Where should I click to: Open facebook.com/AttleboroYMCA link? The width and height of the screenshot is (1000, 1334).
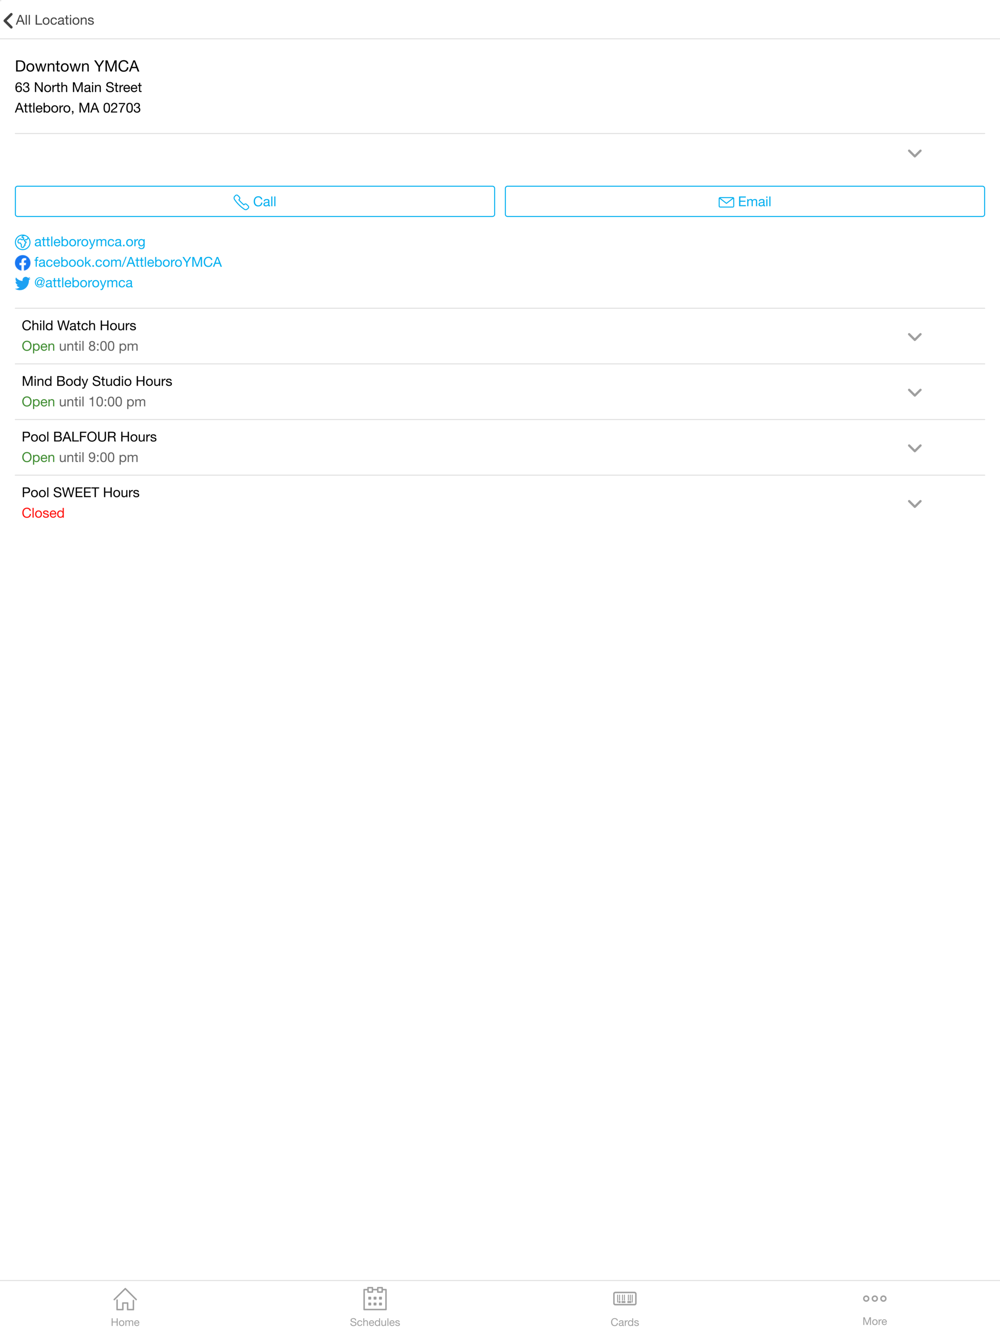(x=128, y=262)
